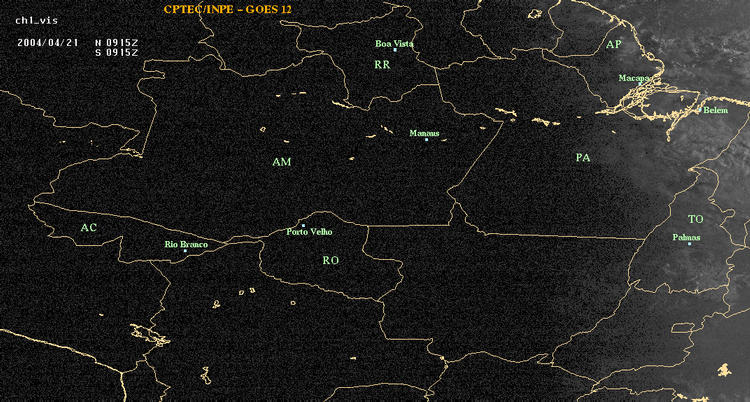
Task: Click the AC state abbreviation
Action: pos(88,227)
